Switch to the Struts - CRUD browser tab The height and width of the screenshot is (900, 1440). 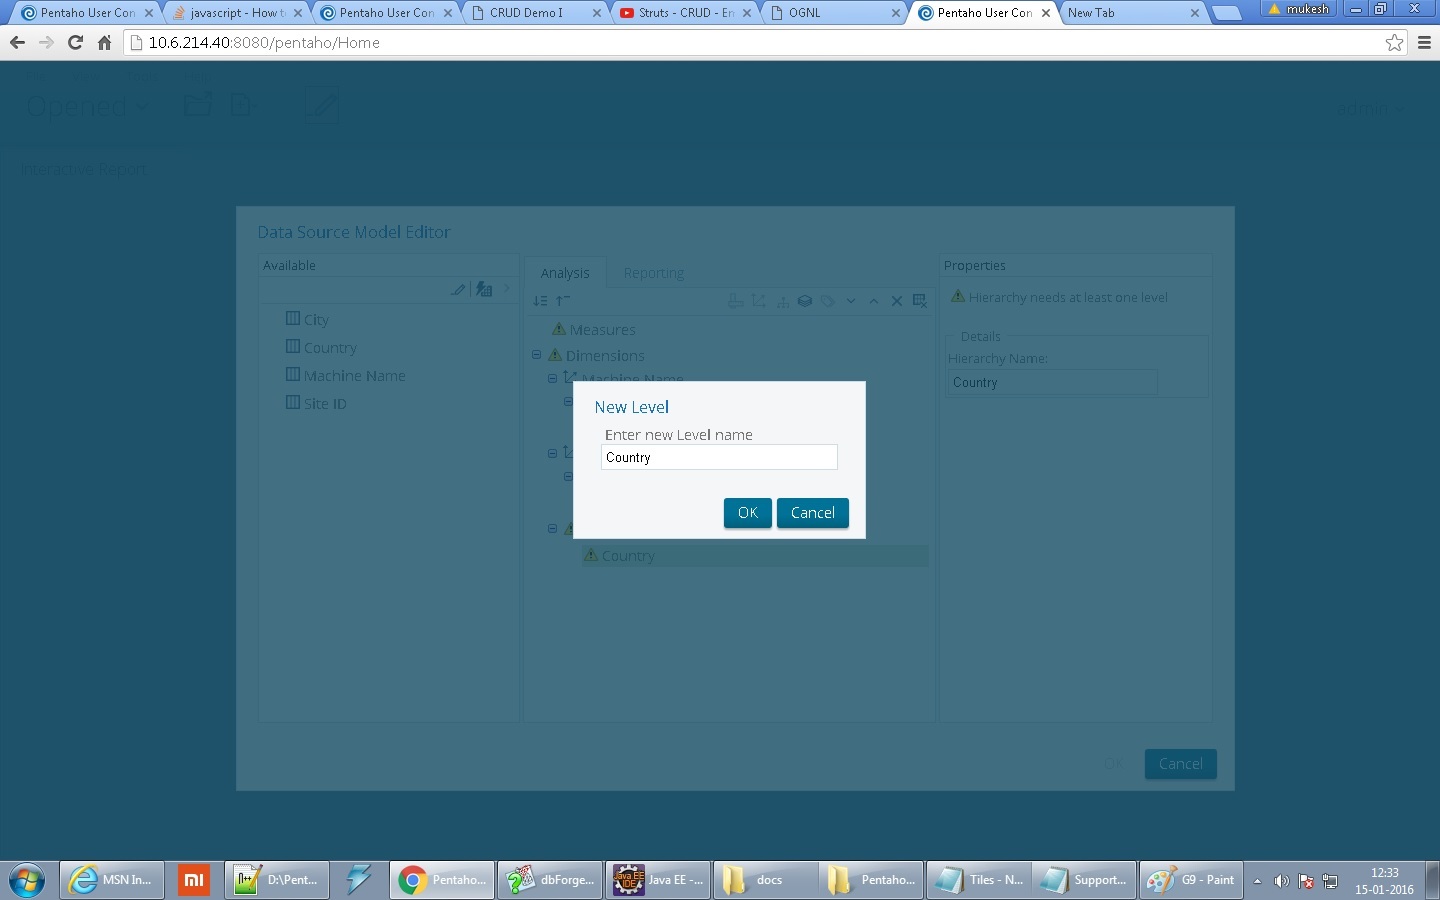tap(685, 13)
